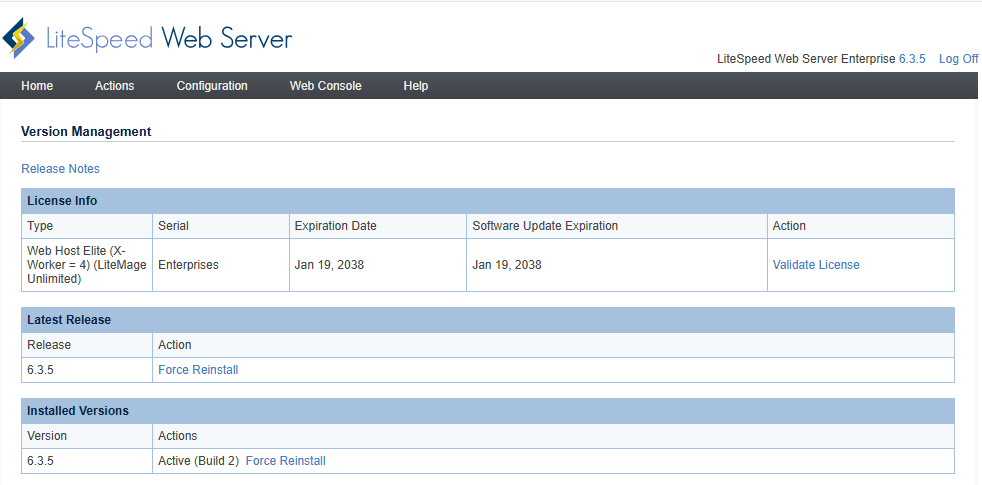Click the Active (Build 2) status text

[199, 461]
